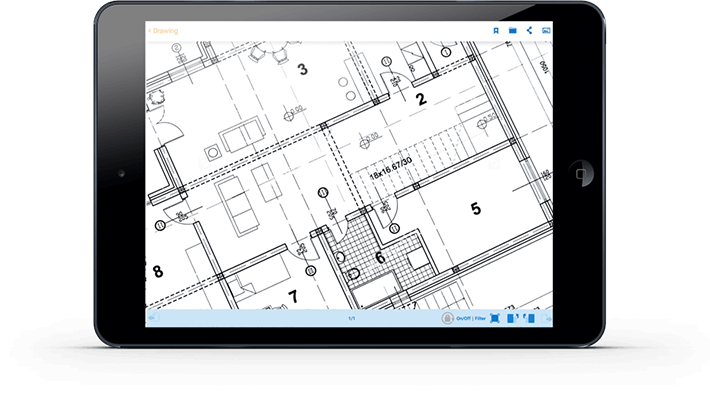Fit drawing to screen icon
Screen dimensions: 710x395
[495, 318]
